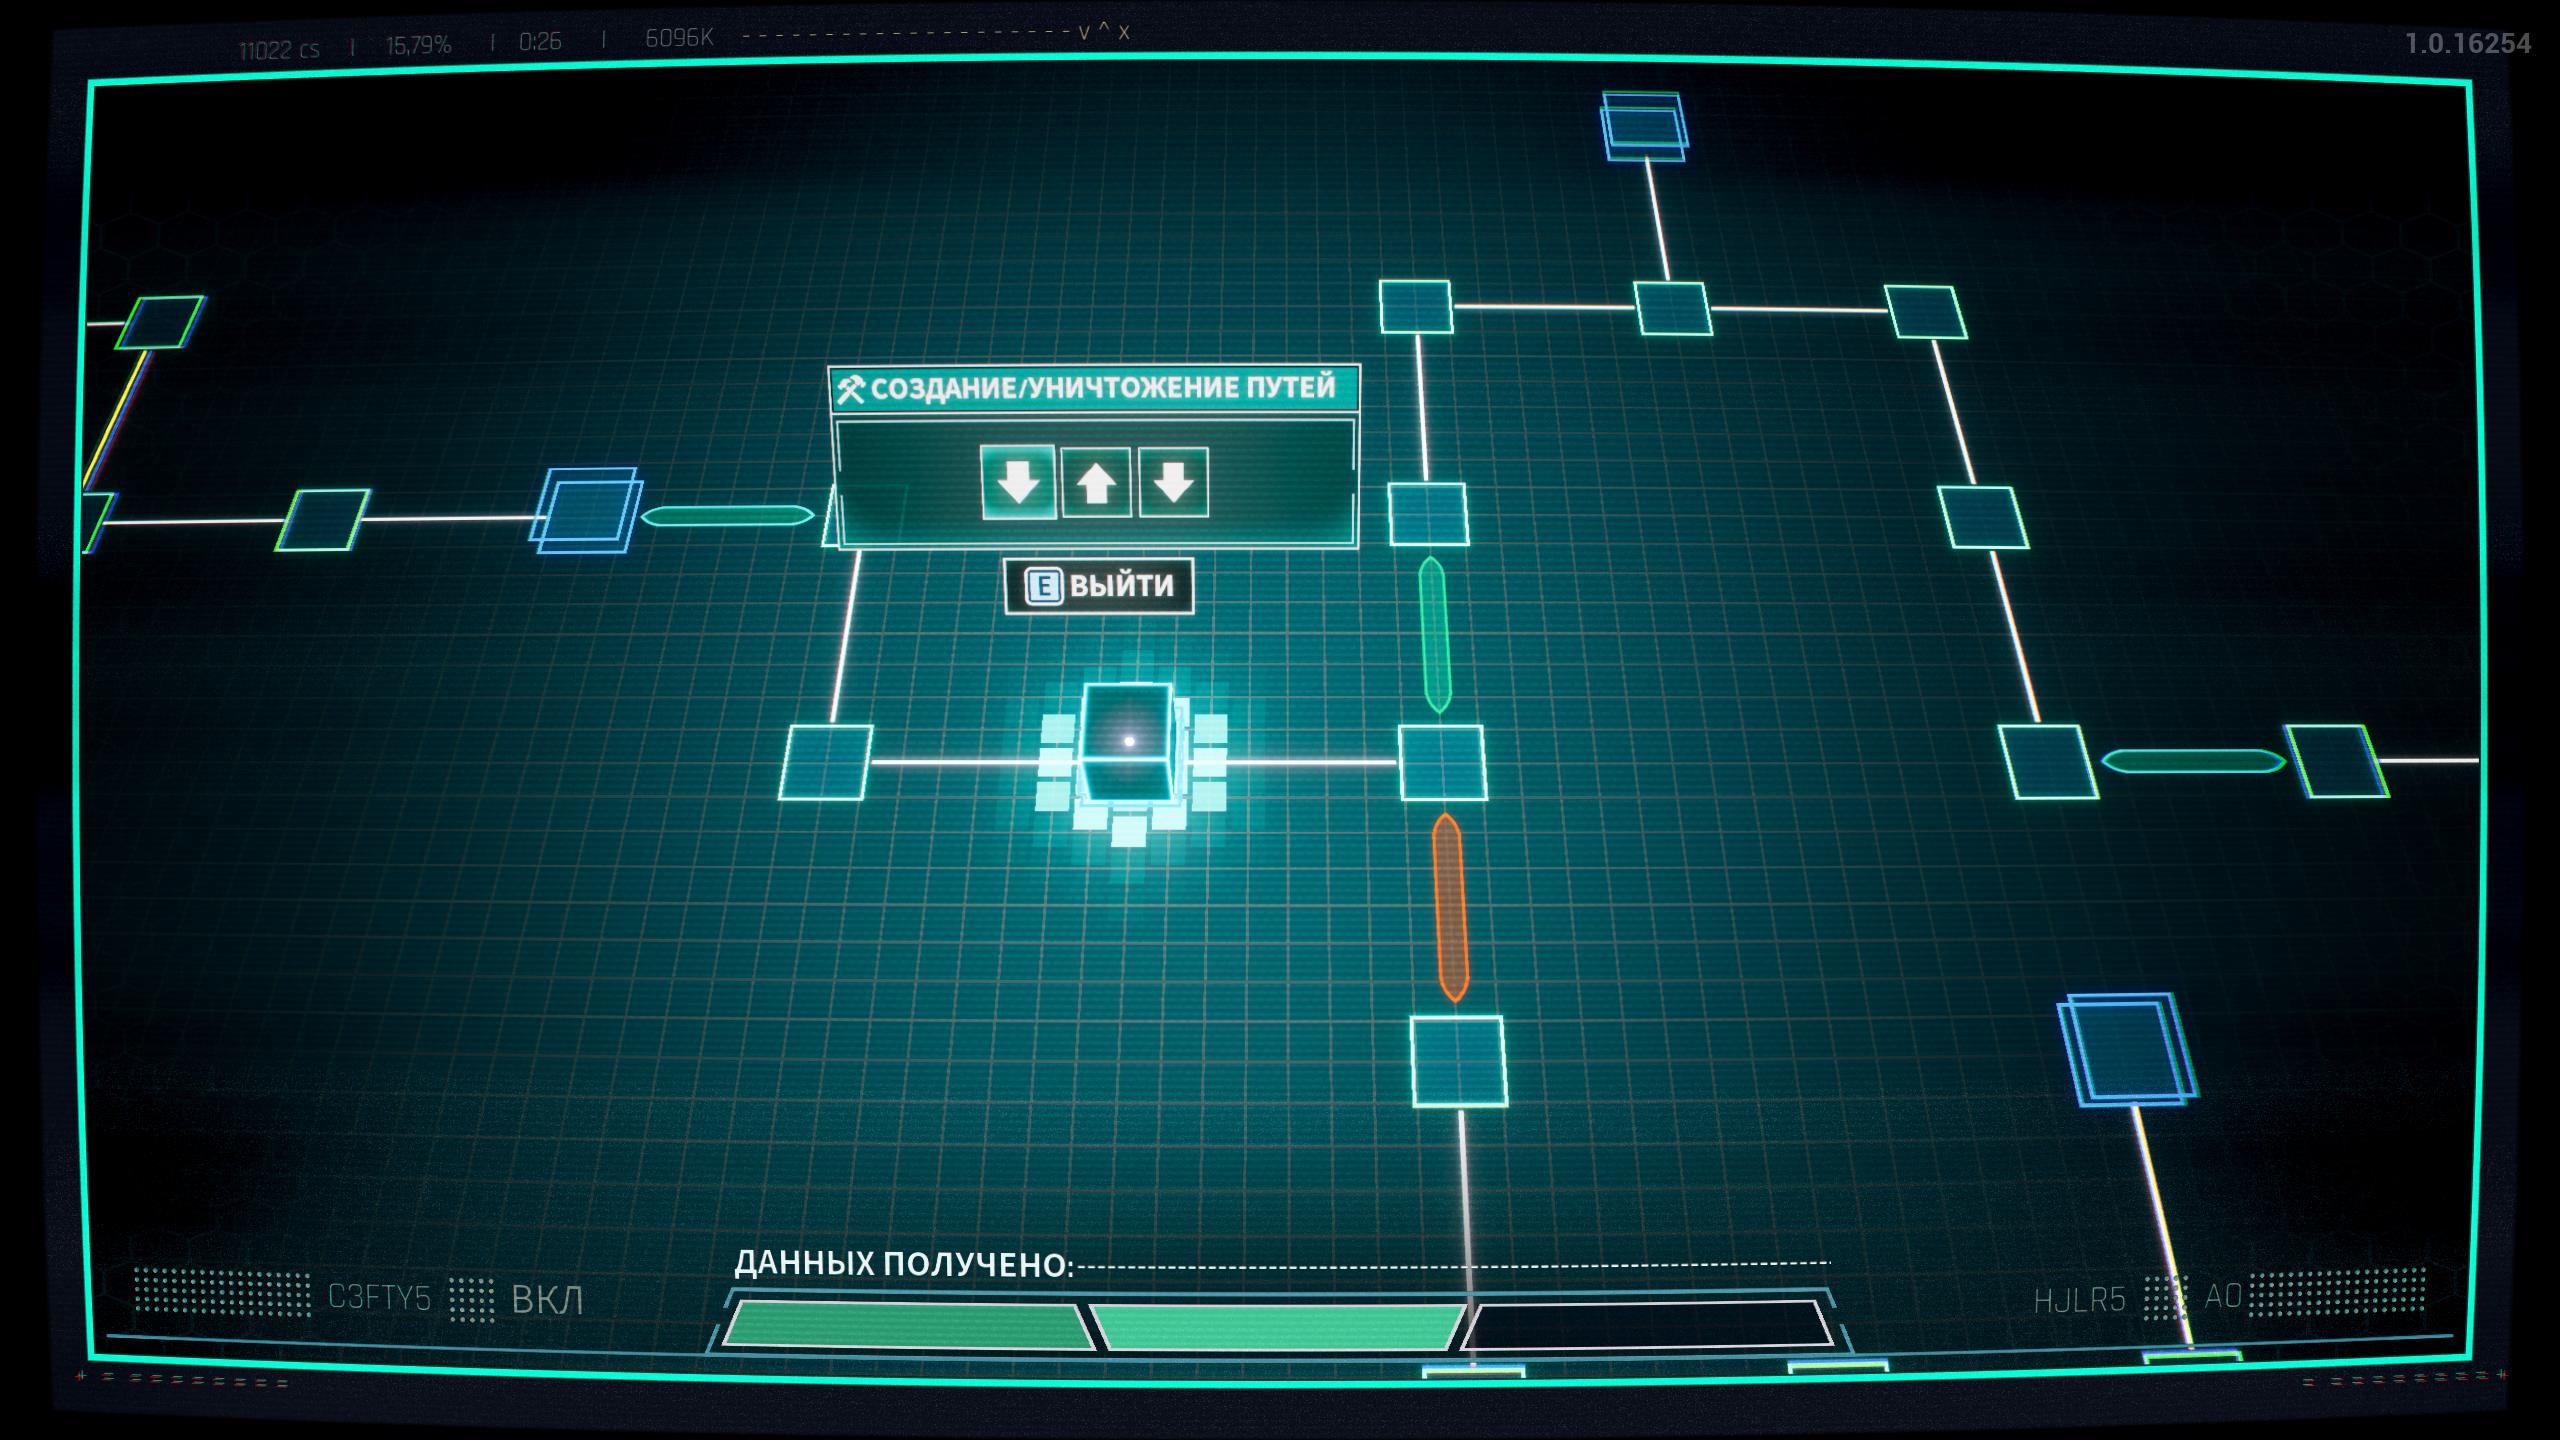Toggle the green vertical path connector
Viewport: 2560px width, 1440px height.
[1435, 634]
